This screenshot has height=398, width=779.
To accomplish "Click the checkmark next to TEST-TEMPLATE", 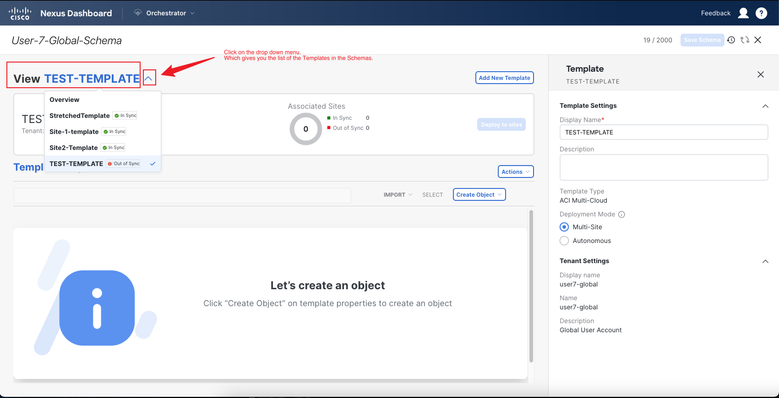I will (153, 163).
